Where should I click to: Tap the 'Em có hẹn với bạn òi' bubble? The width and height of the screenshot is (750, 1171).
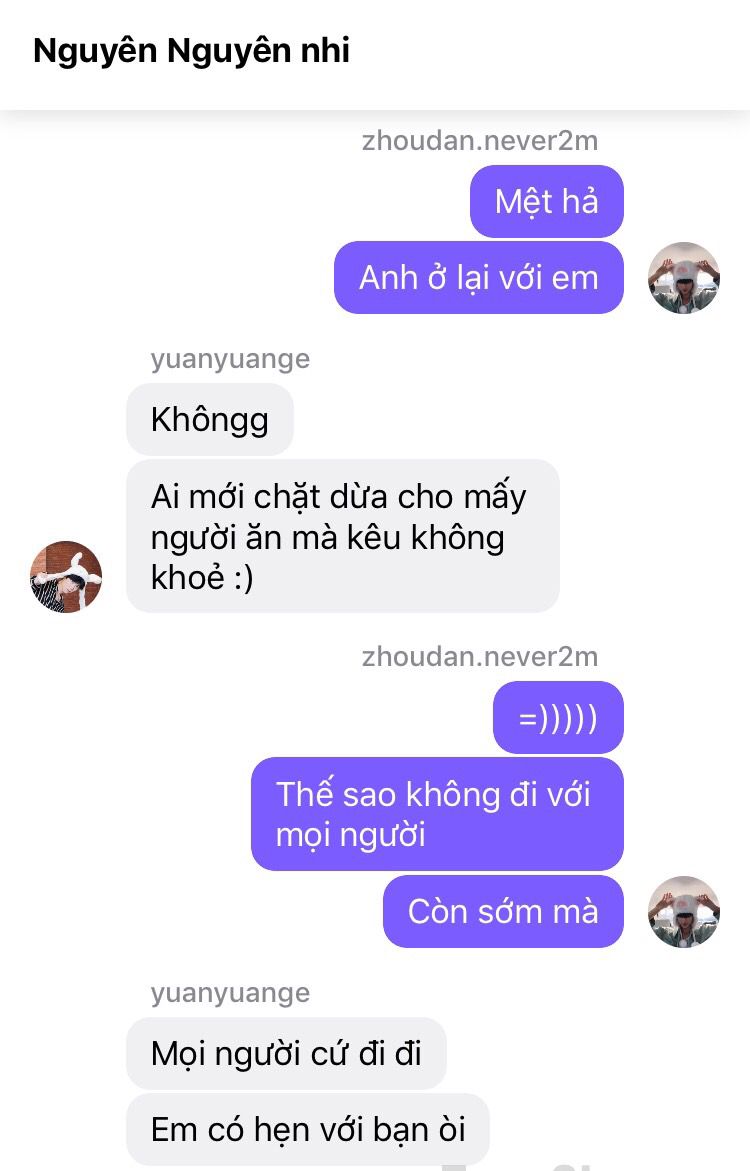(x=308, y=1130)
